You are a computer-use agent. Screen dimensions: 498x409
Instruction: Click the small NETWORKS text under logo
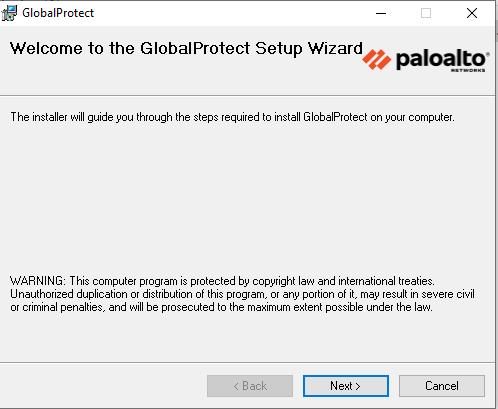468,71
